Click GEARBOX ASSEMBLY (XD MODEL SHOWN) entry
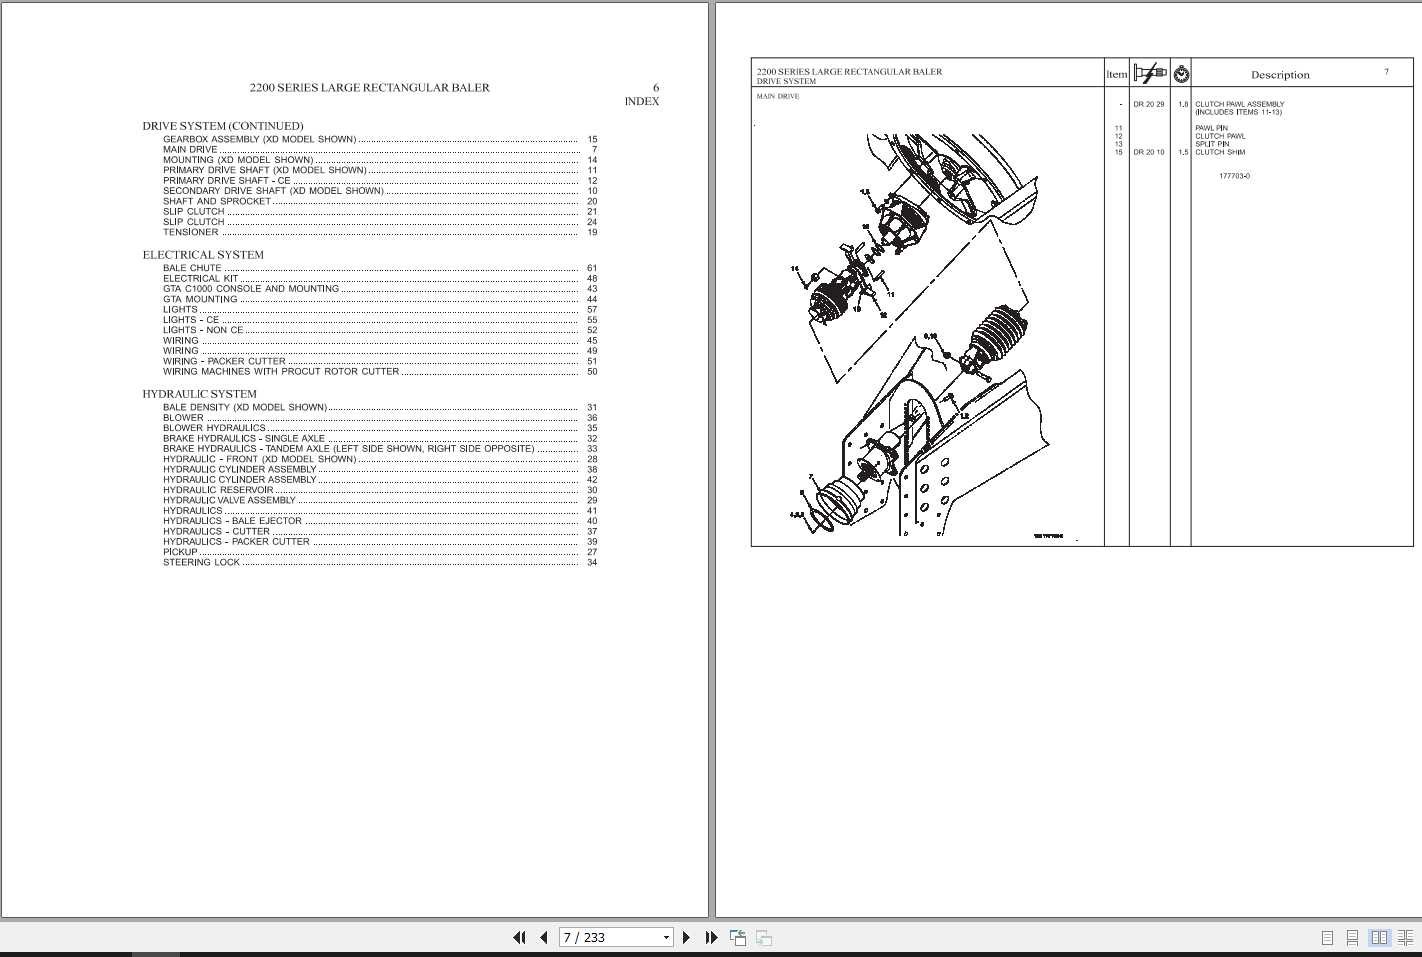The image size is (1422, 957). (x=380, y=139)
